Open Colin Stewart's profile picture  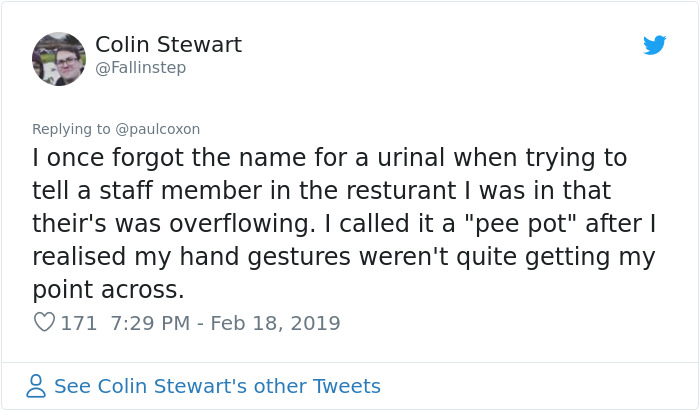pos(59,58)
